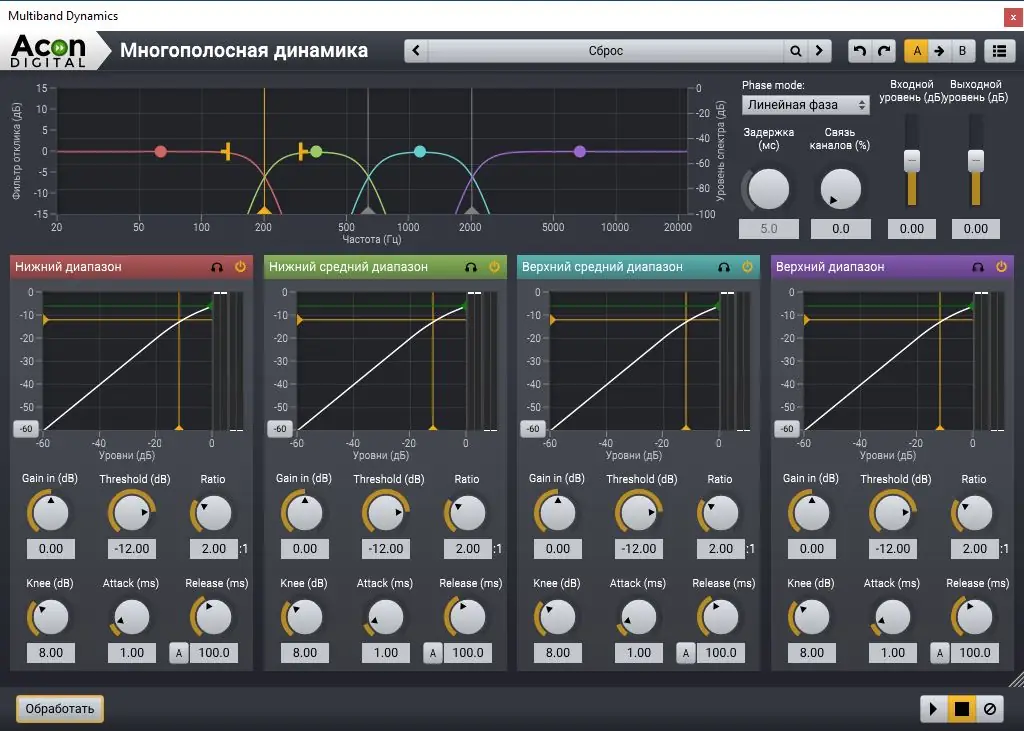Viewport: 1024px width, 731px height.
Task: Click Release knob in Верхний средний диапазон
Action: [x=720, y=617]
